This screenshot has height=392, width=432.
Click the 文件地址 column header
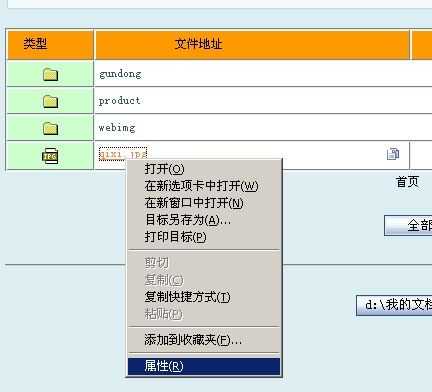(252, 45)
